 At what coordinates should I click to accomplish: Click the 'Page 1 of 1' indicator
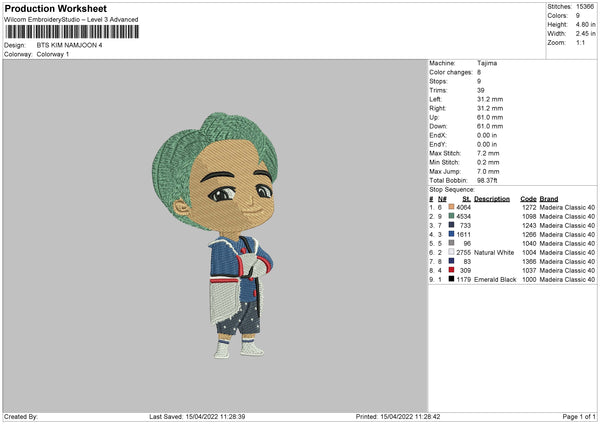click(579, 417)
